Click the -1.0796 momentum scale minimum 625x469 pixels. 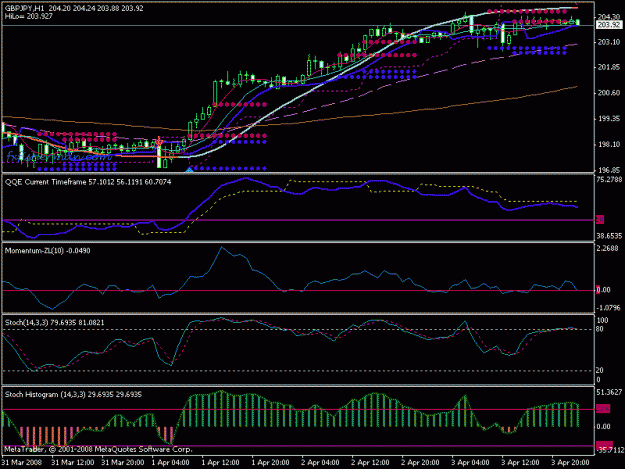(x=608, y=308)
